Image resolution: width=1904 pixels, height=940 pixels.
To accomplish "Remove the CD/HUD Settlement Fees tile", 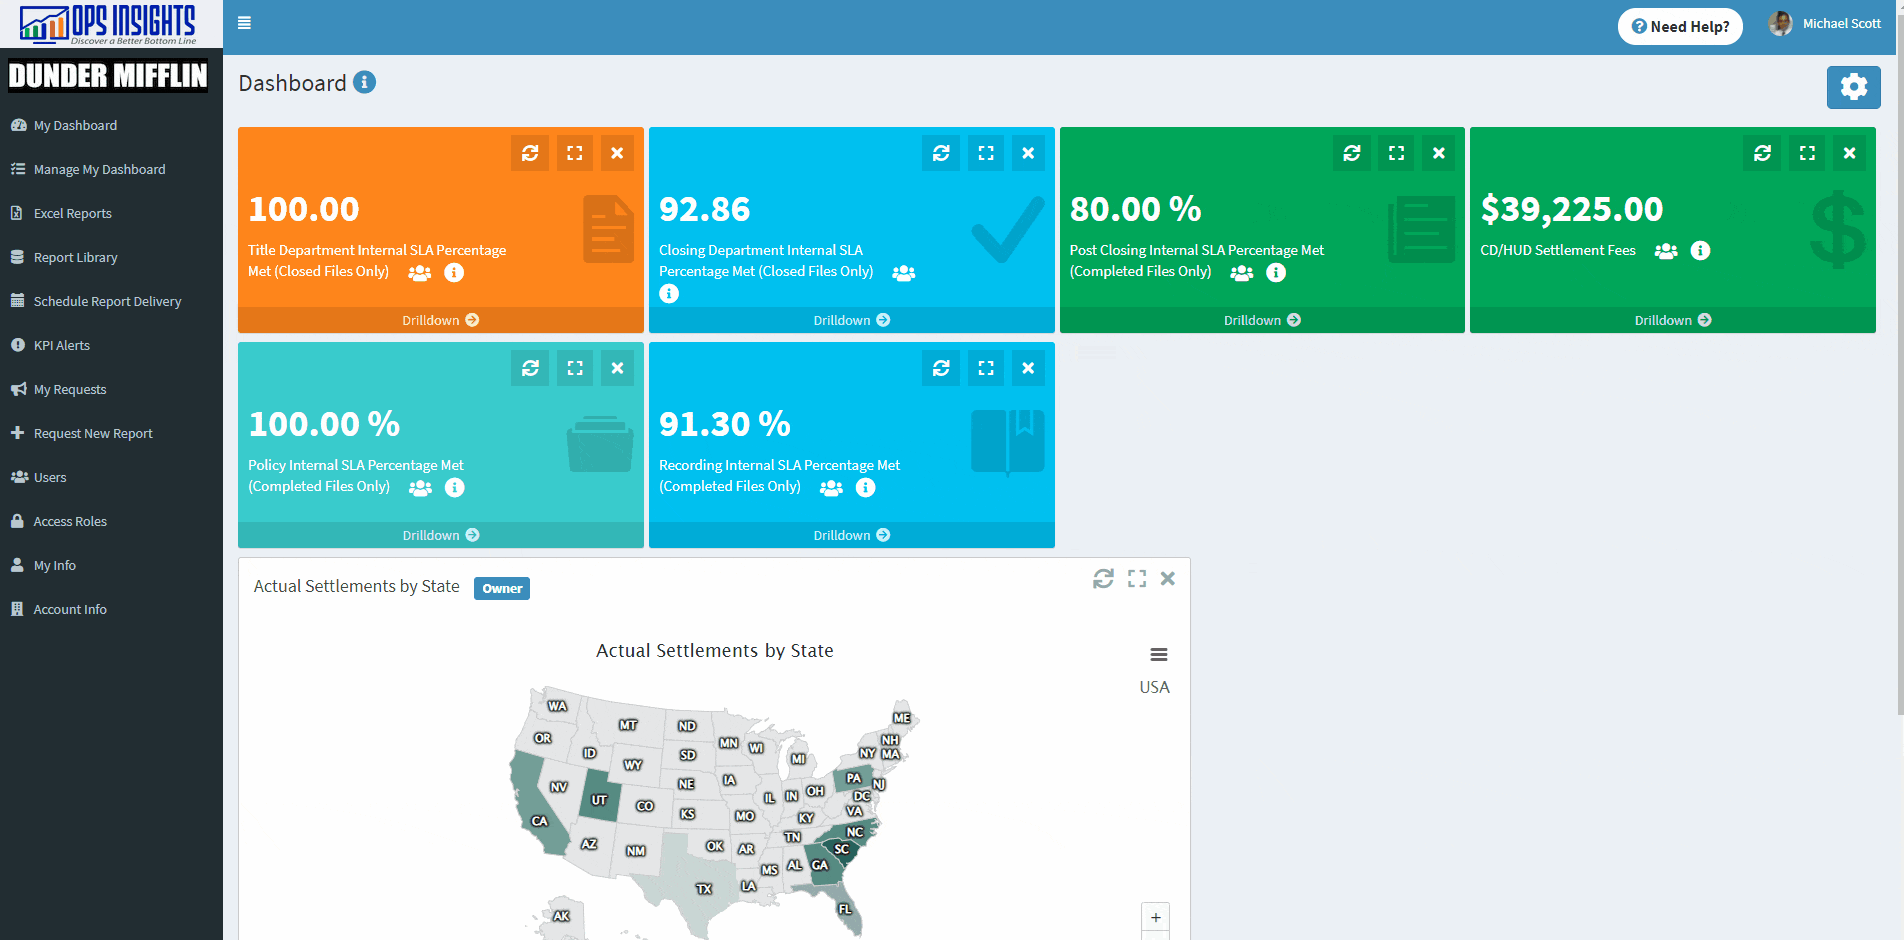I will pos(1849,153).
